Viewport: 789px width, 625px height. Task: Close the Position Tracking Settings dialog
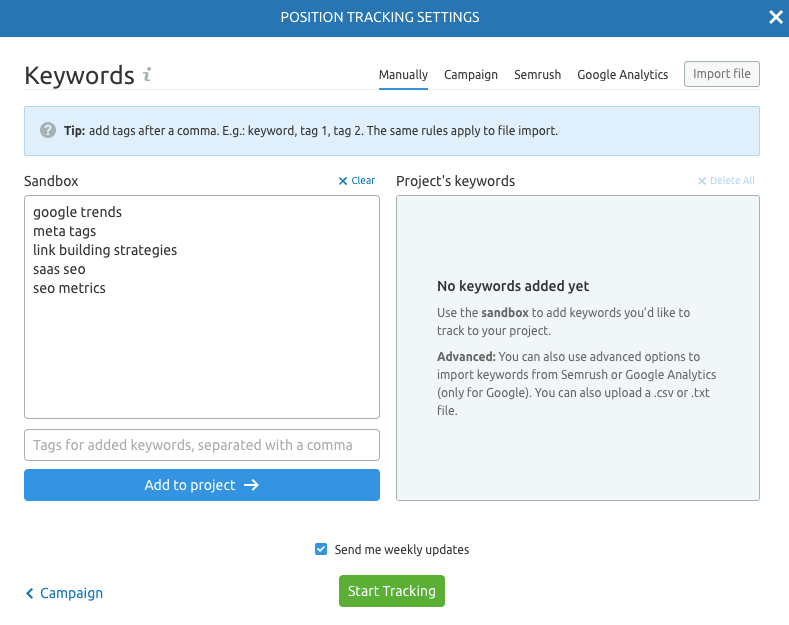775,17
